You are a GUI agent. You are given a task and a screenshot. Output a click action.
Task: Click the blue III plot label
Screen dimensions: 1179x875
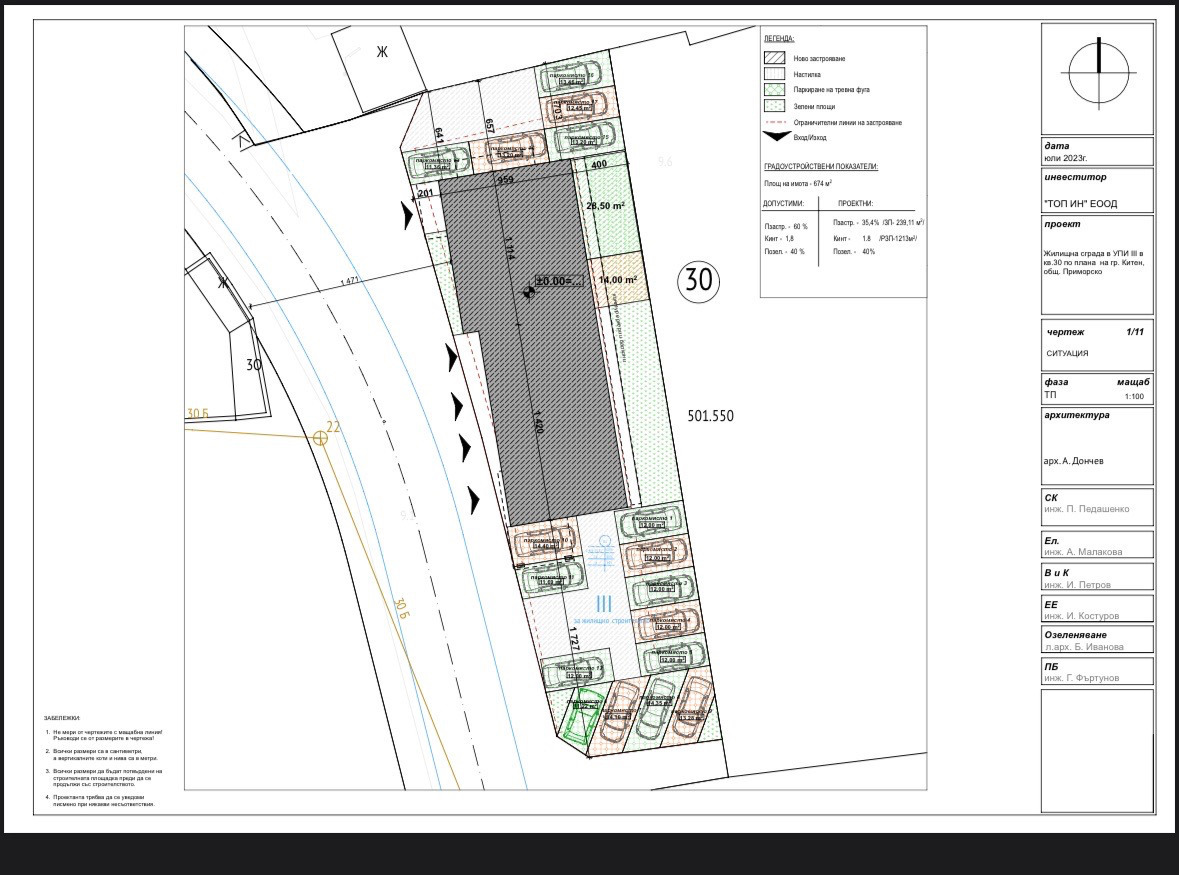pos(604,603)
